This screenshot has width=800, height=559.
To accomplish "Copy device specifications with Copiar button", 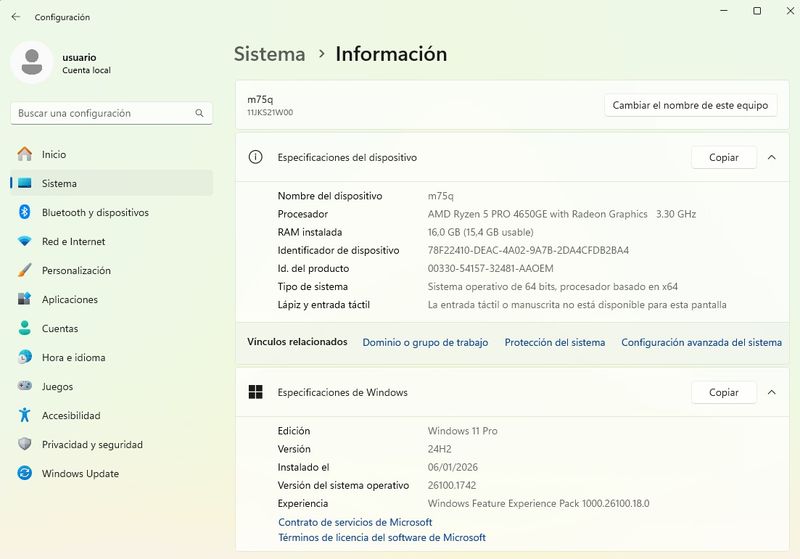I will (x=723, y=158).
